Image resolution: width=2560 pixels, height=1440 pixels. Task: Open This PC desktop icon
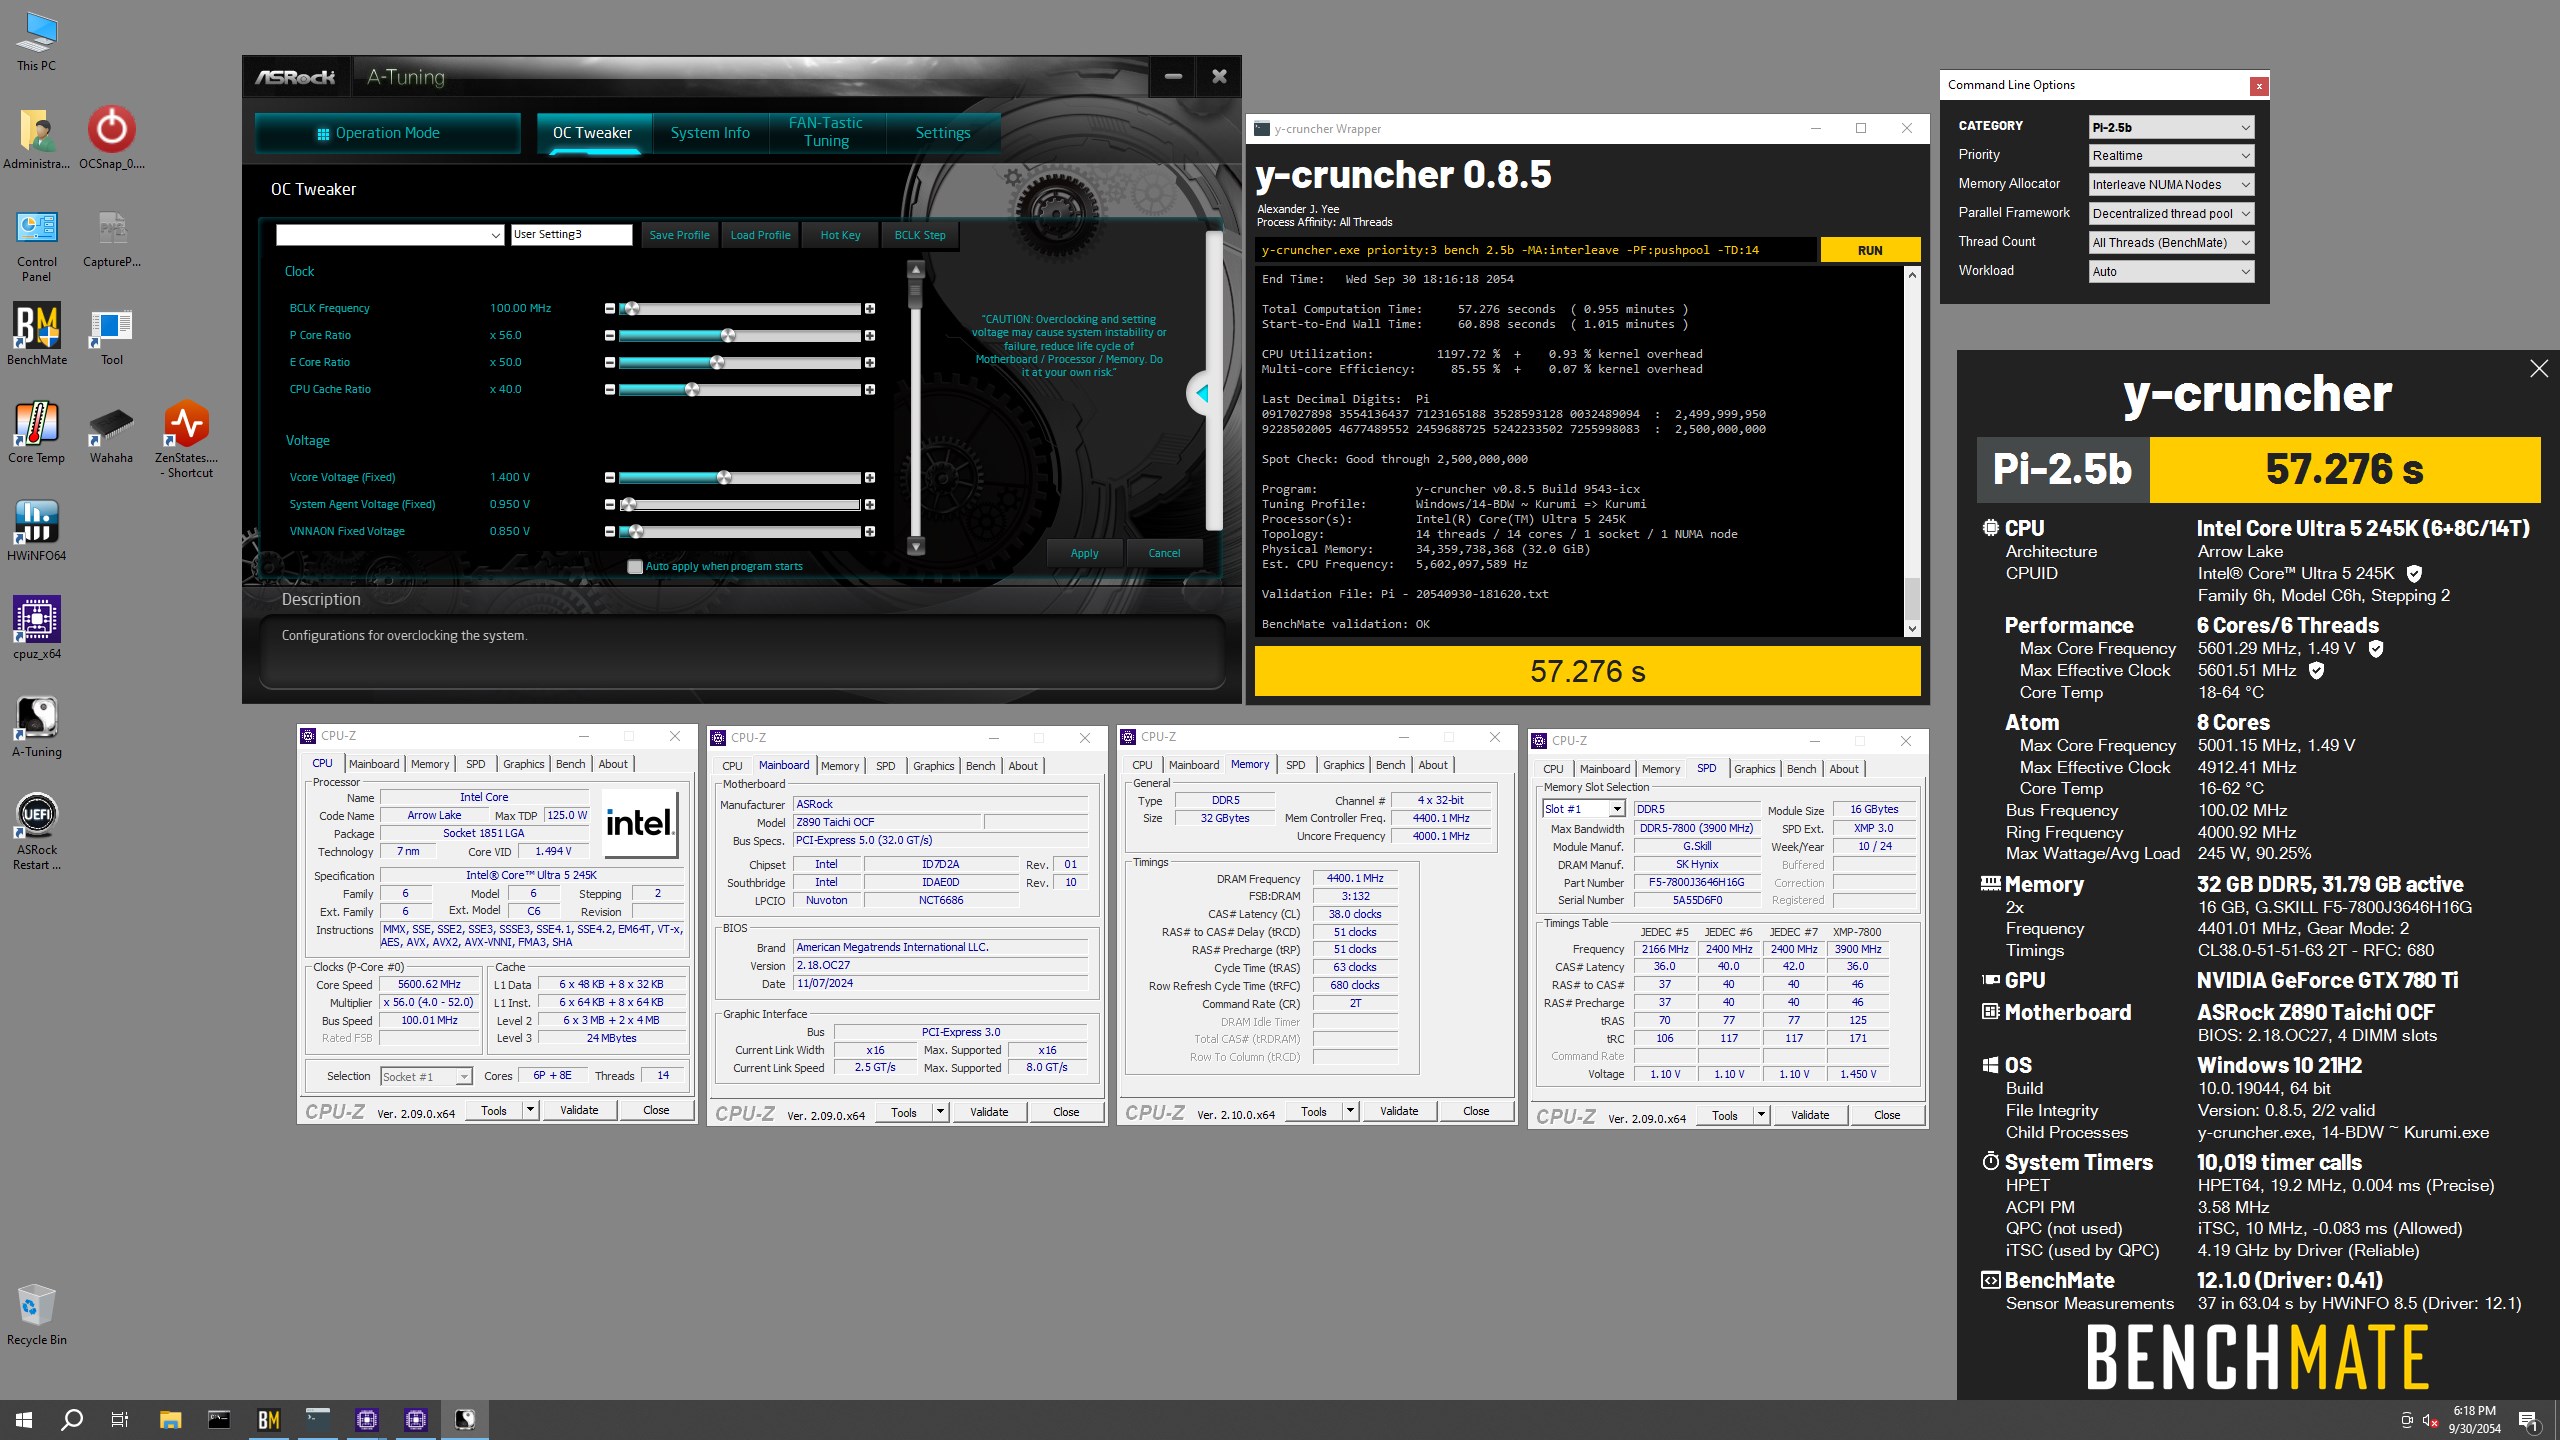tap(37, 41)
